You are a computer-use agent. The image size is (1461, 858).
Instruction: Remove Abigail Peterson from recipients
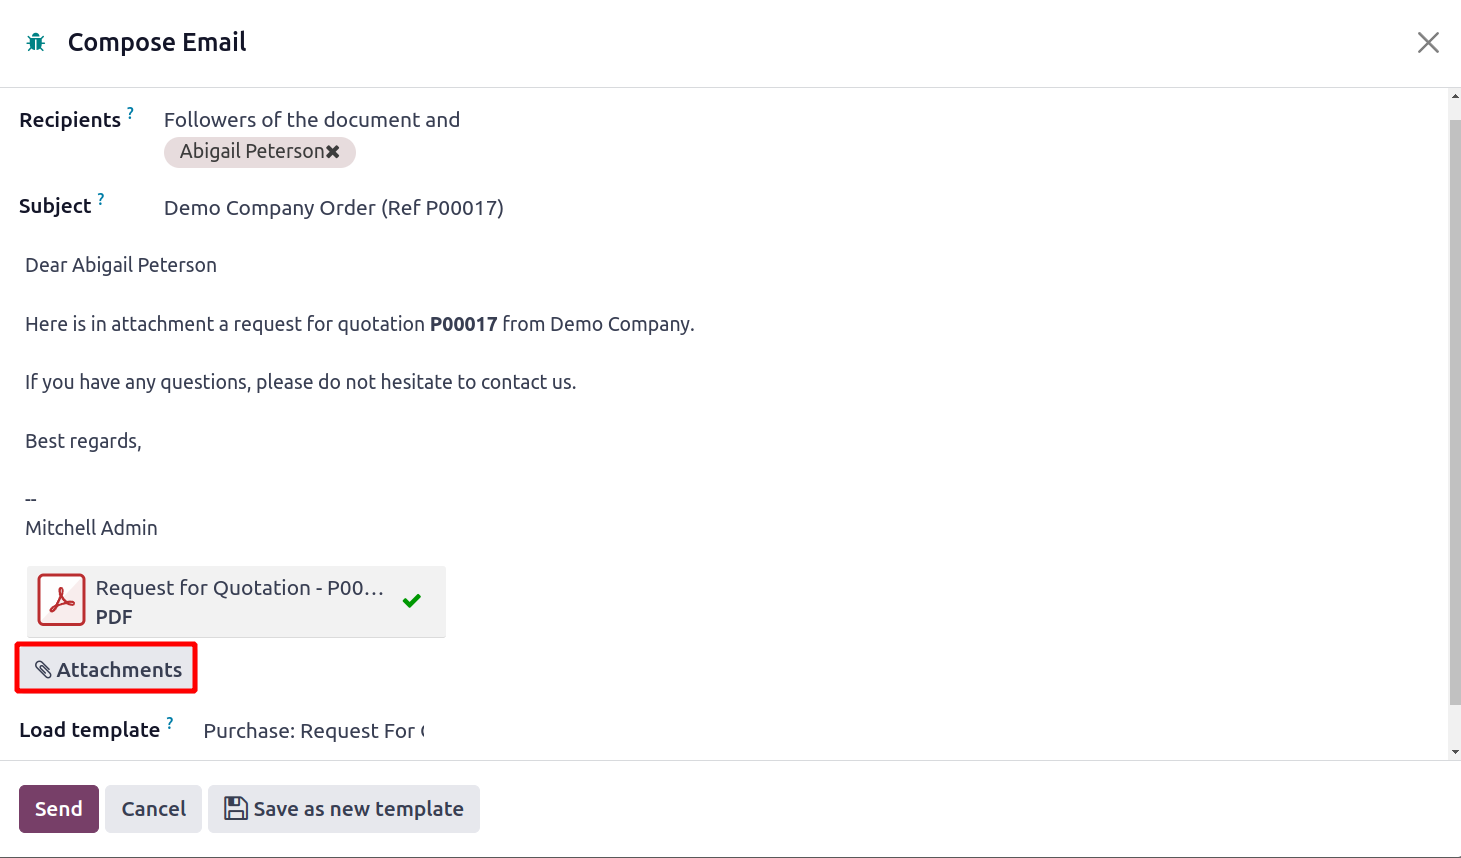click(333, 152)
